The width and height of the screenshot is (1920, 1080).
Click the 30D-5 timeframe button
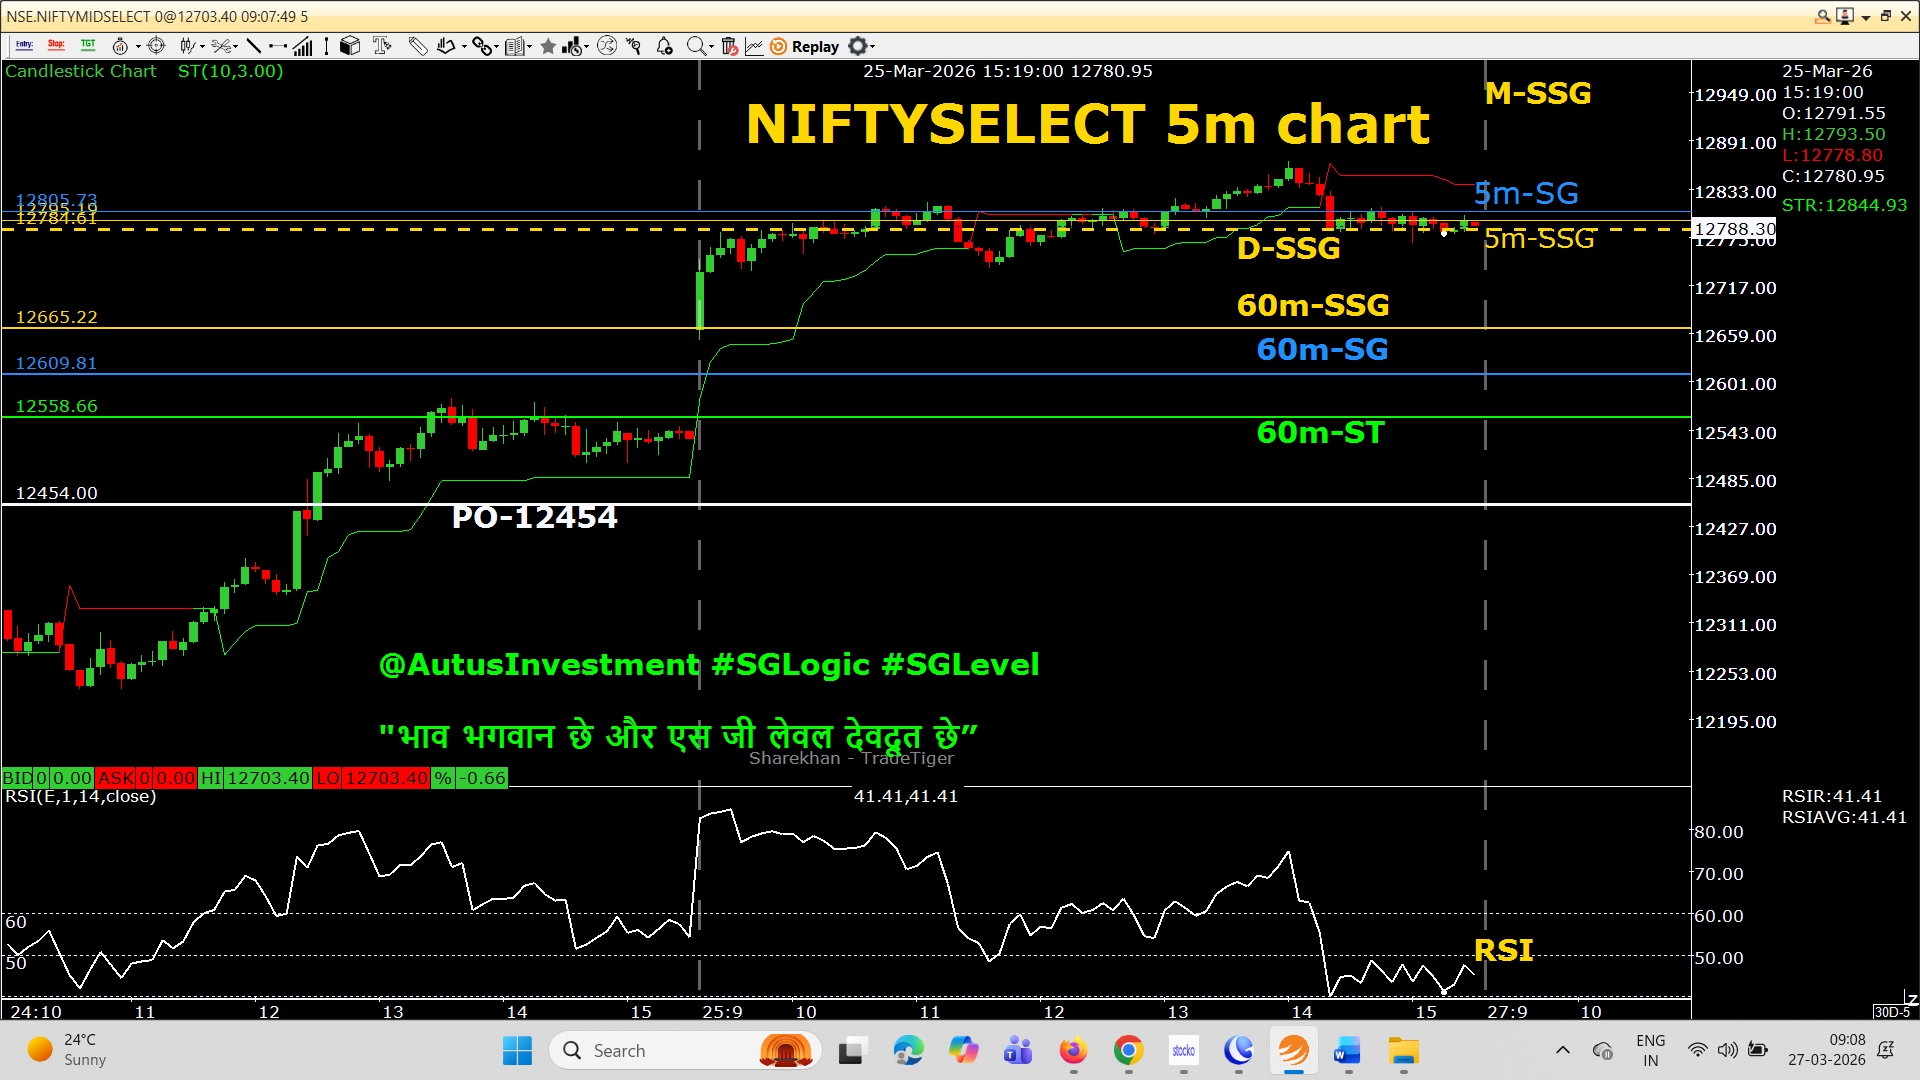pos(1891,1012)
